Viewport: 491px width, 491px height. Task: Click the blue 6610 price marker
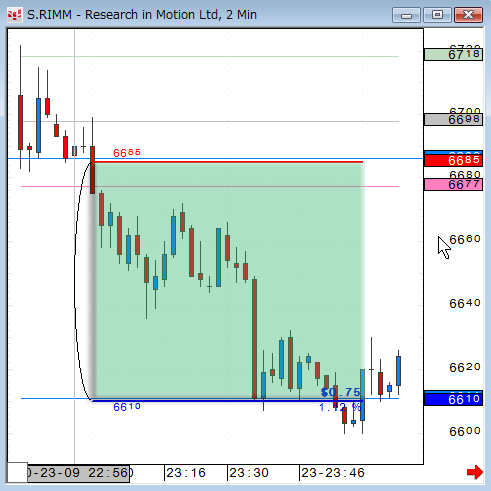point(453,399)
